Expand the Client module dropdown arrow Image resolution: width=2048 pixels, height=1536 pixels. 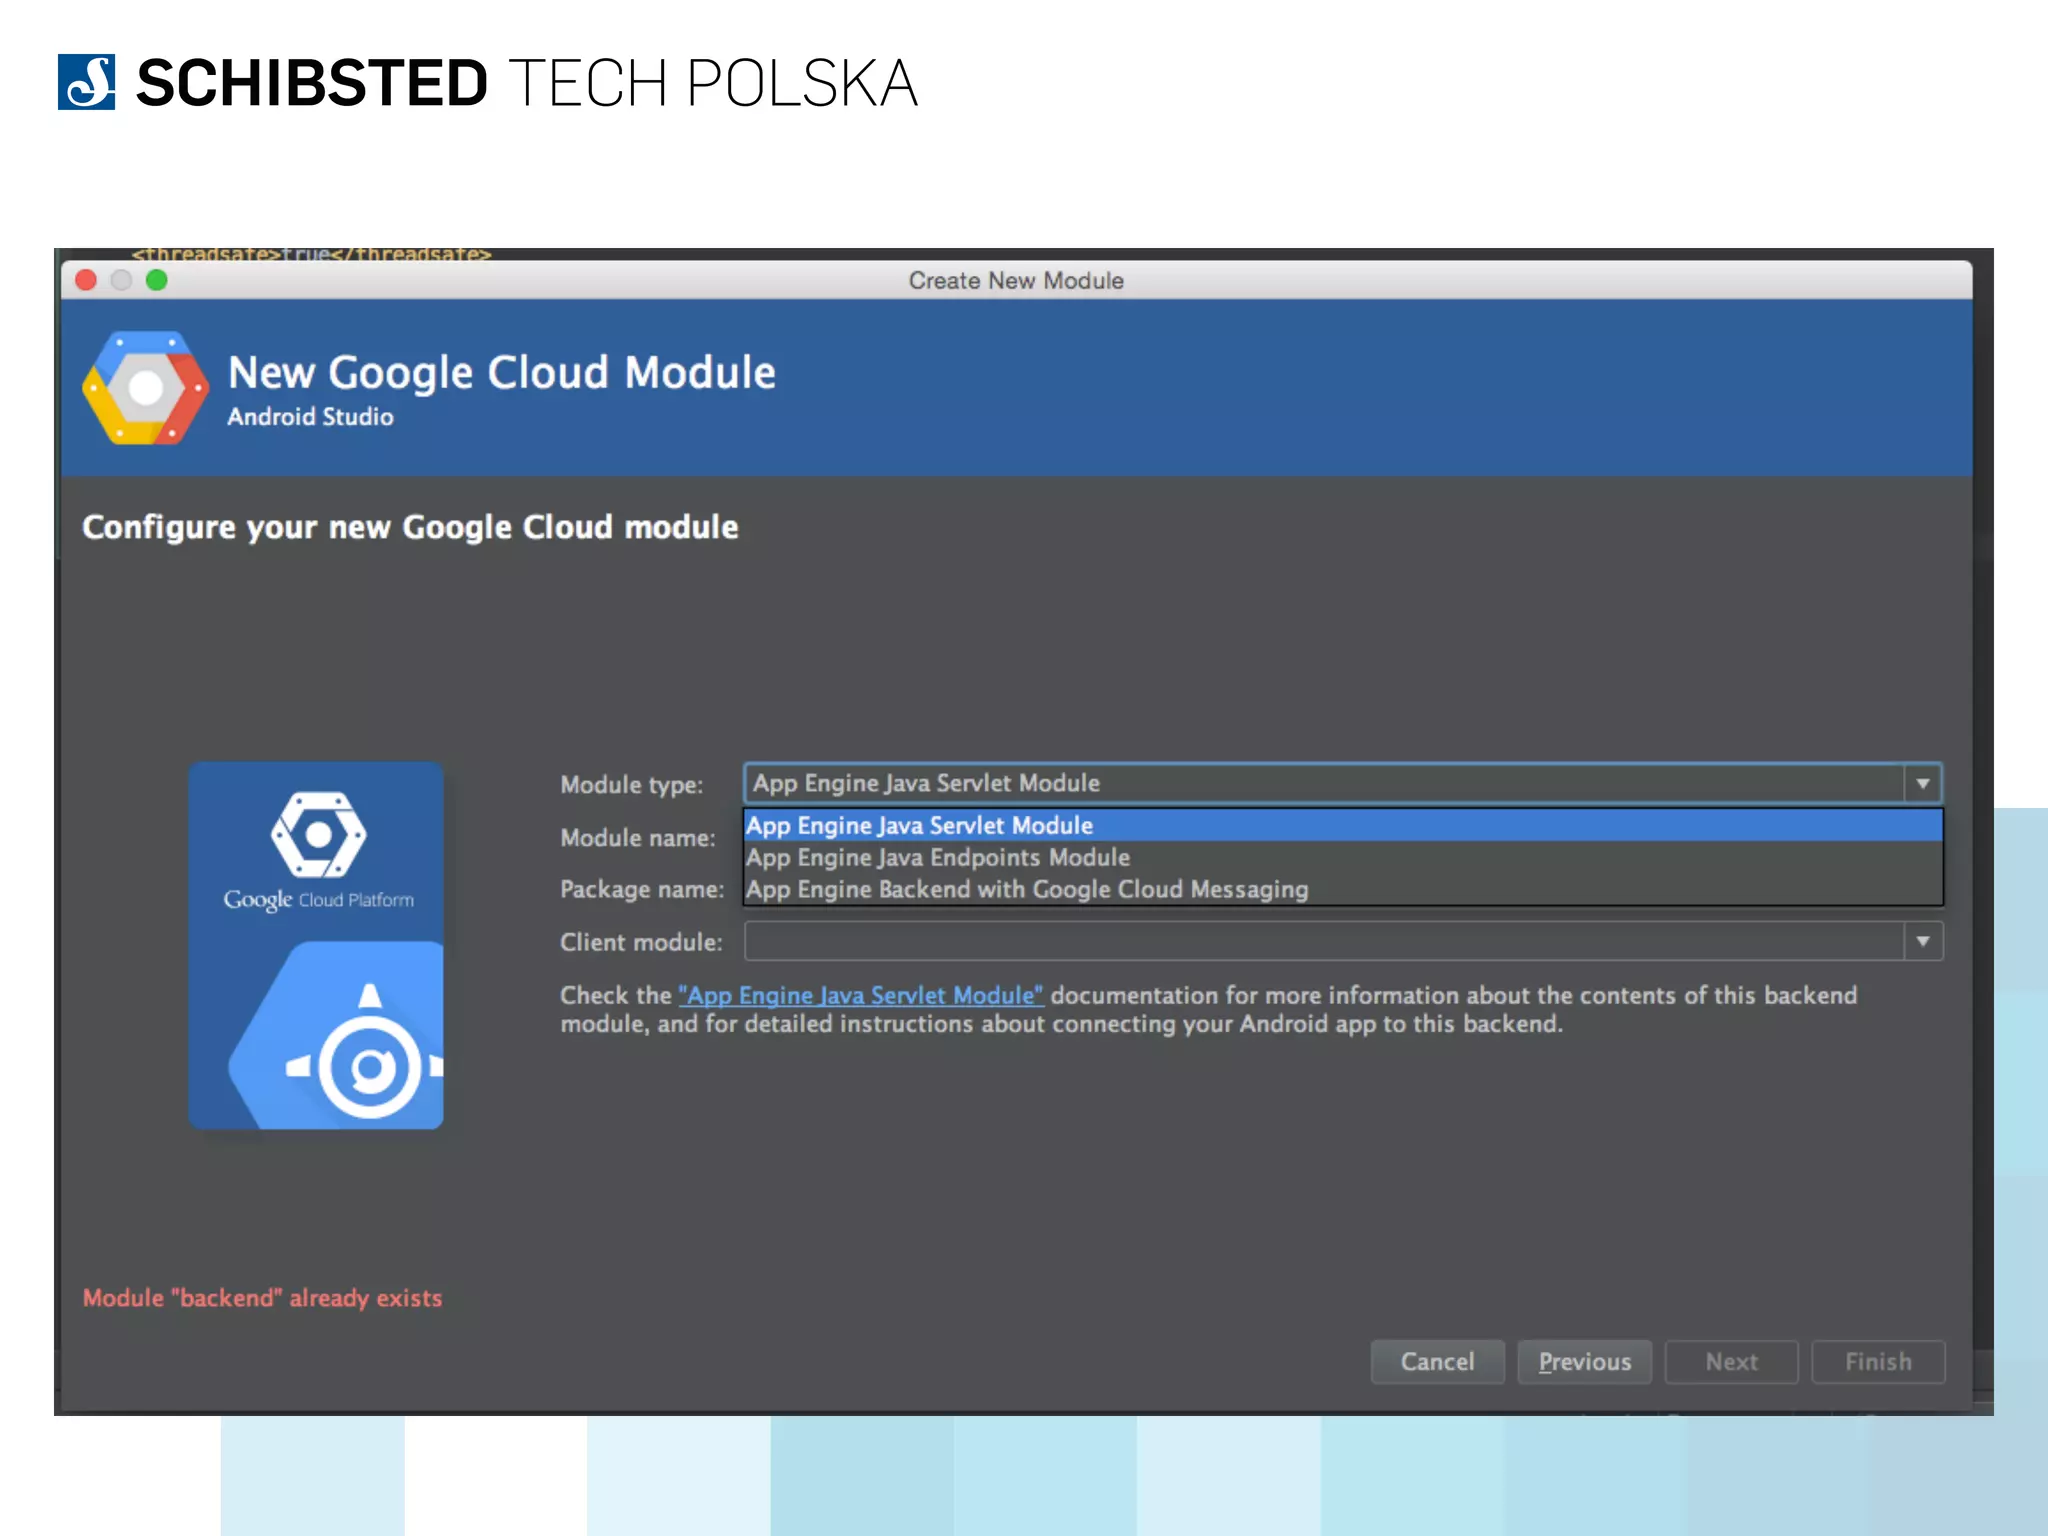(x=1922, y=941)
